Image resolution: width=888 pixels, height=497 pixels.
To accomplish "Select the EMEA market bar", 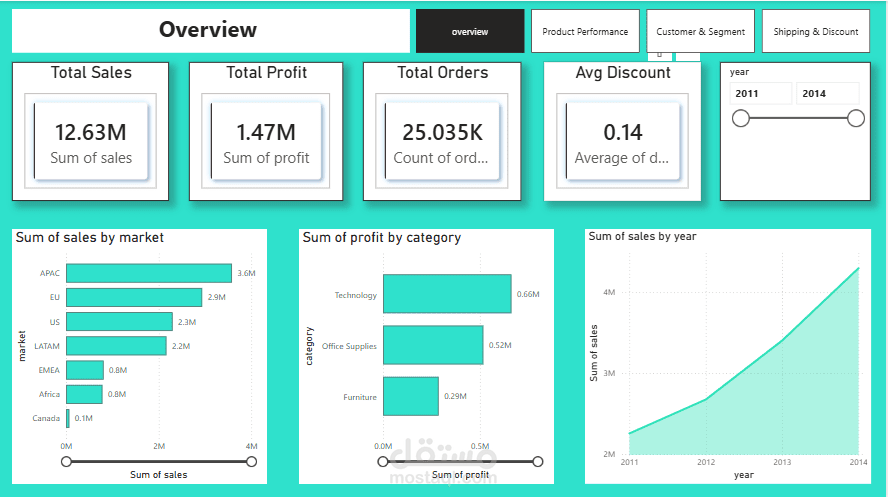I will tap(85, 370).
